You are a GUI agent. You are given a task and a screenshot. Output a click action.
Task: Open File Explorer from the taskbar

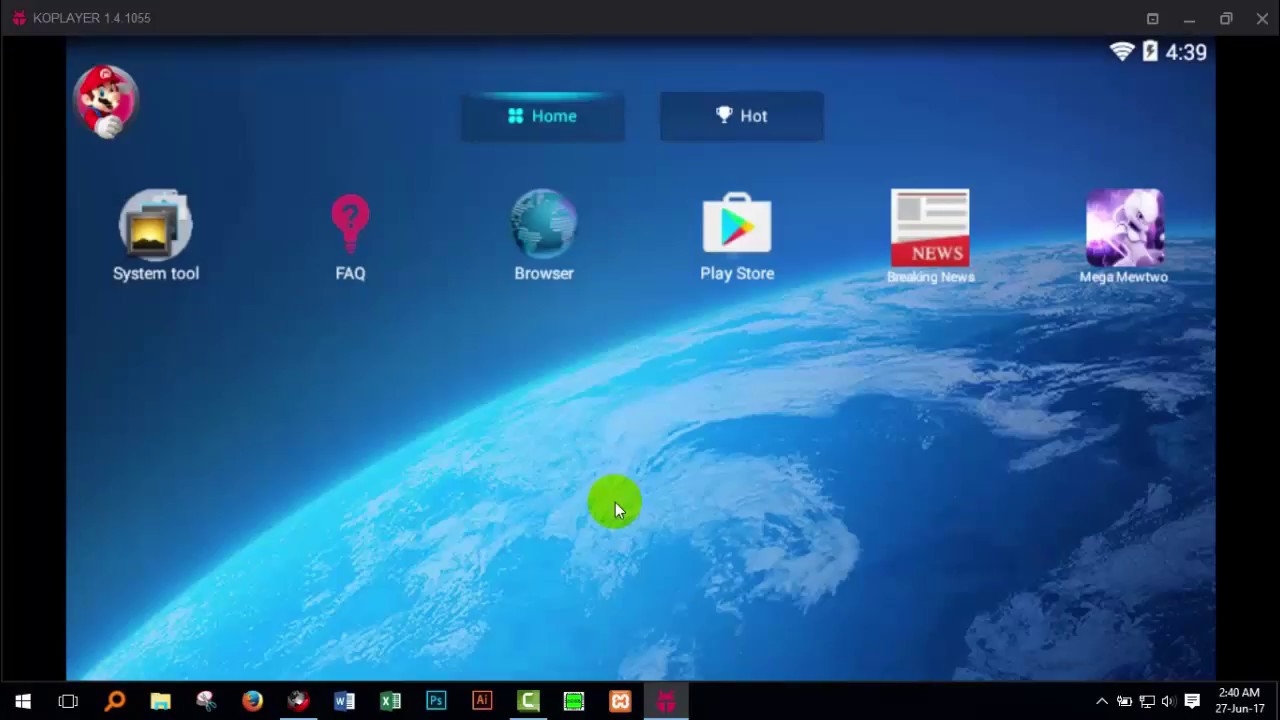point(160,701)
